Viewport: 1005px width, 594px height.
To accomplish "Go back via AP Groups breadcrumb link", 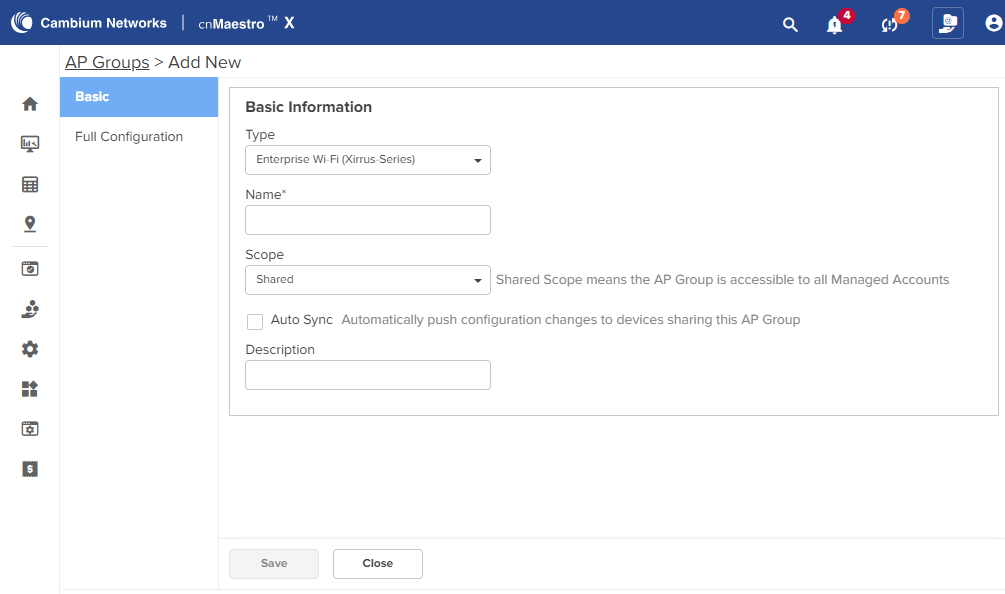I will point(107,62).
